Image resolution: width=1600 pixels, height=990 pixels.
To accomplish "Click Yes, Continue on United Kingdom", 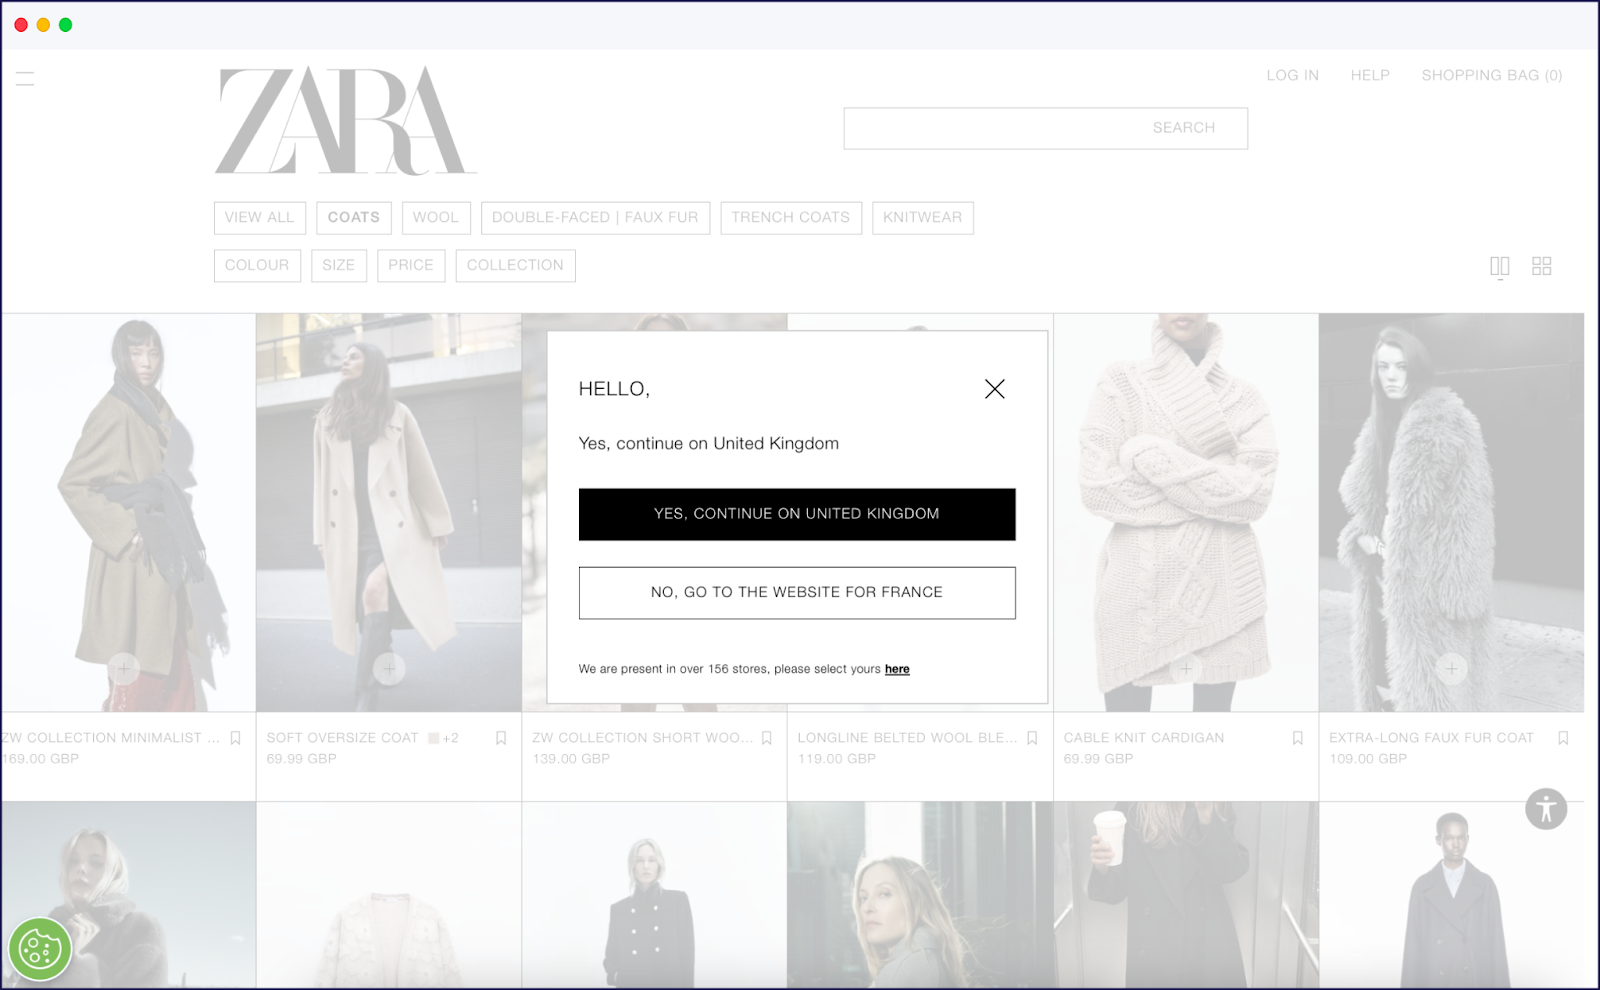I will point(796,514).
